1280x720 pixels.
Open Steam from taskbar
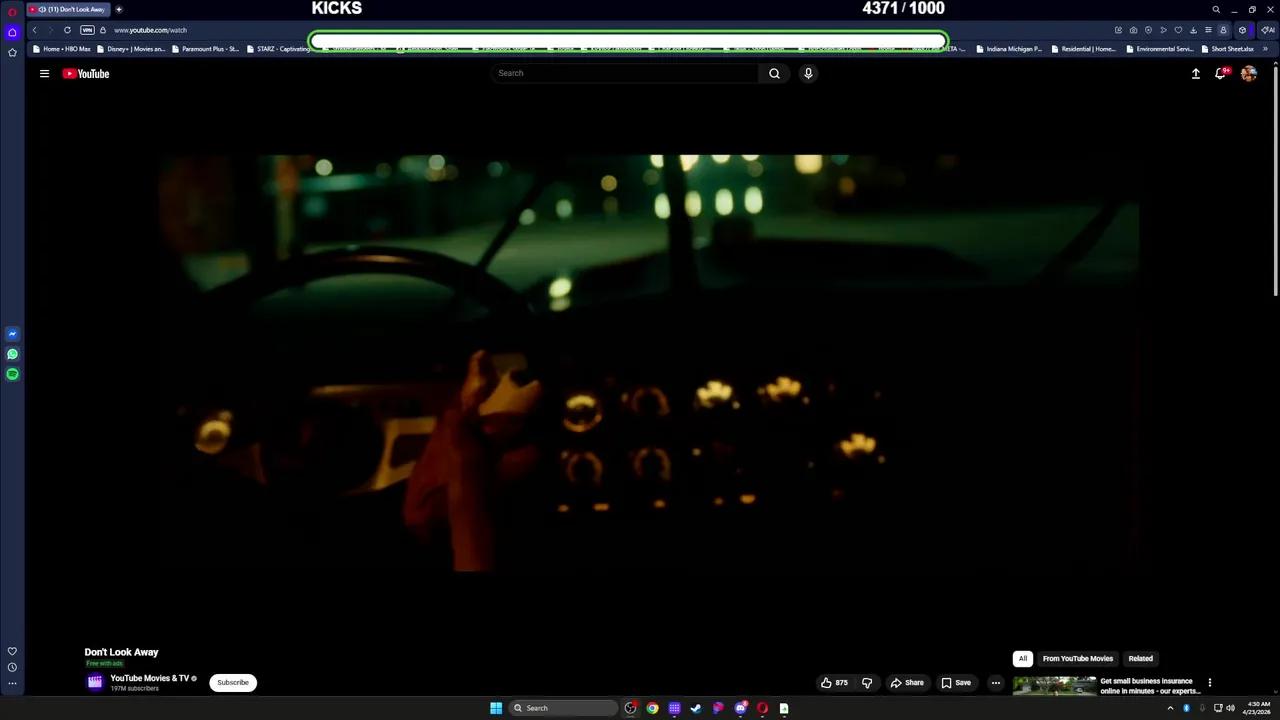pyautogui.click(x=696, y=708)
